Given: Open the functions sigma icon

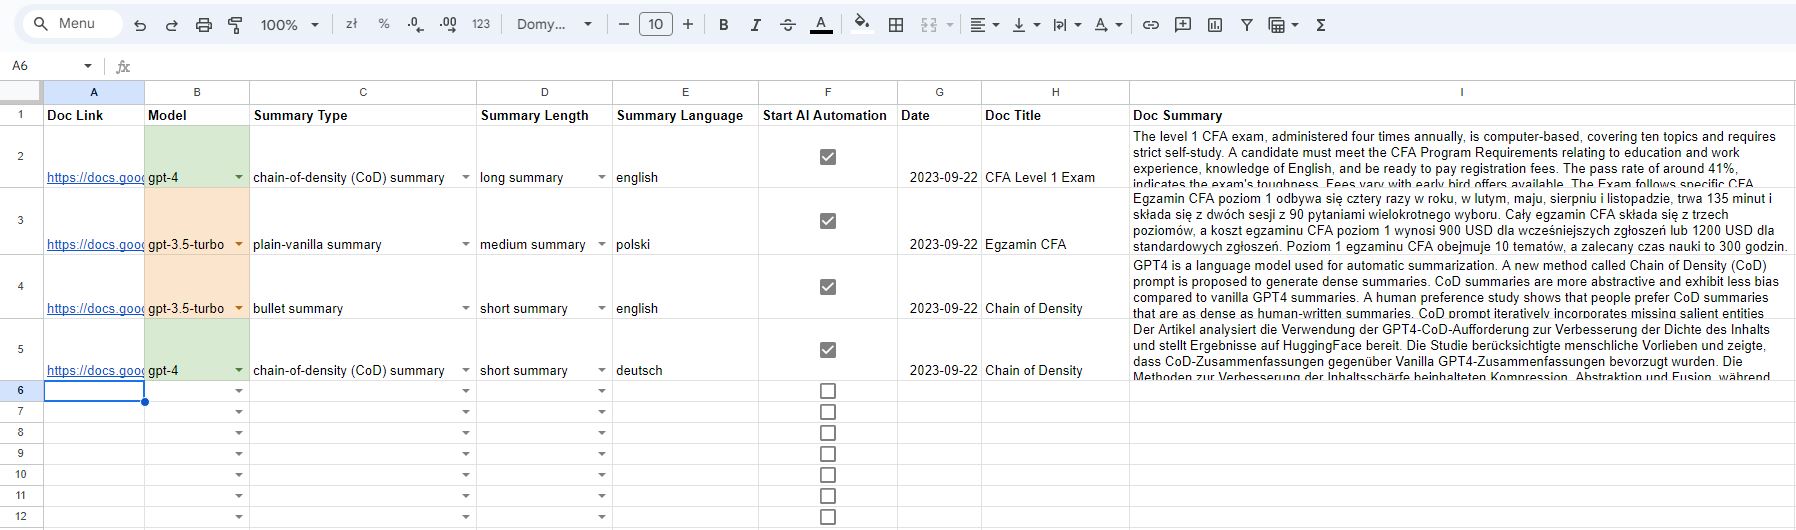Looking at the screenshot, I should pyautogui.click(x=1321, y=25).
